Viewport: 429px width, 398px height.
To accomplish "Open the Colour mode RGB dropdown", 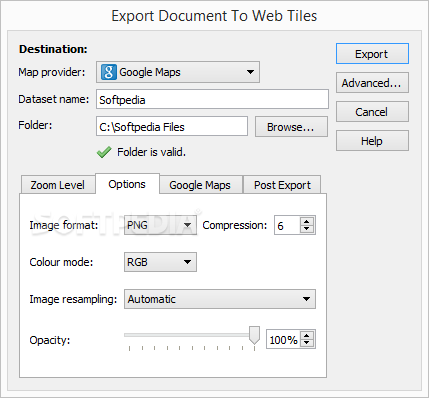I will [x=160, y=262].
